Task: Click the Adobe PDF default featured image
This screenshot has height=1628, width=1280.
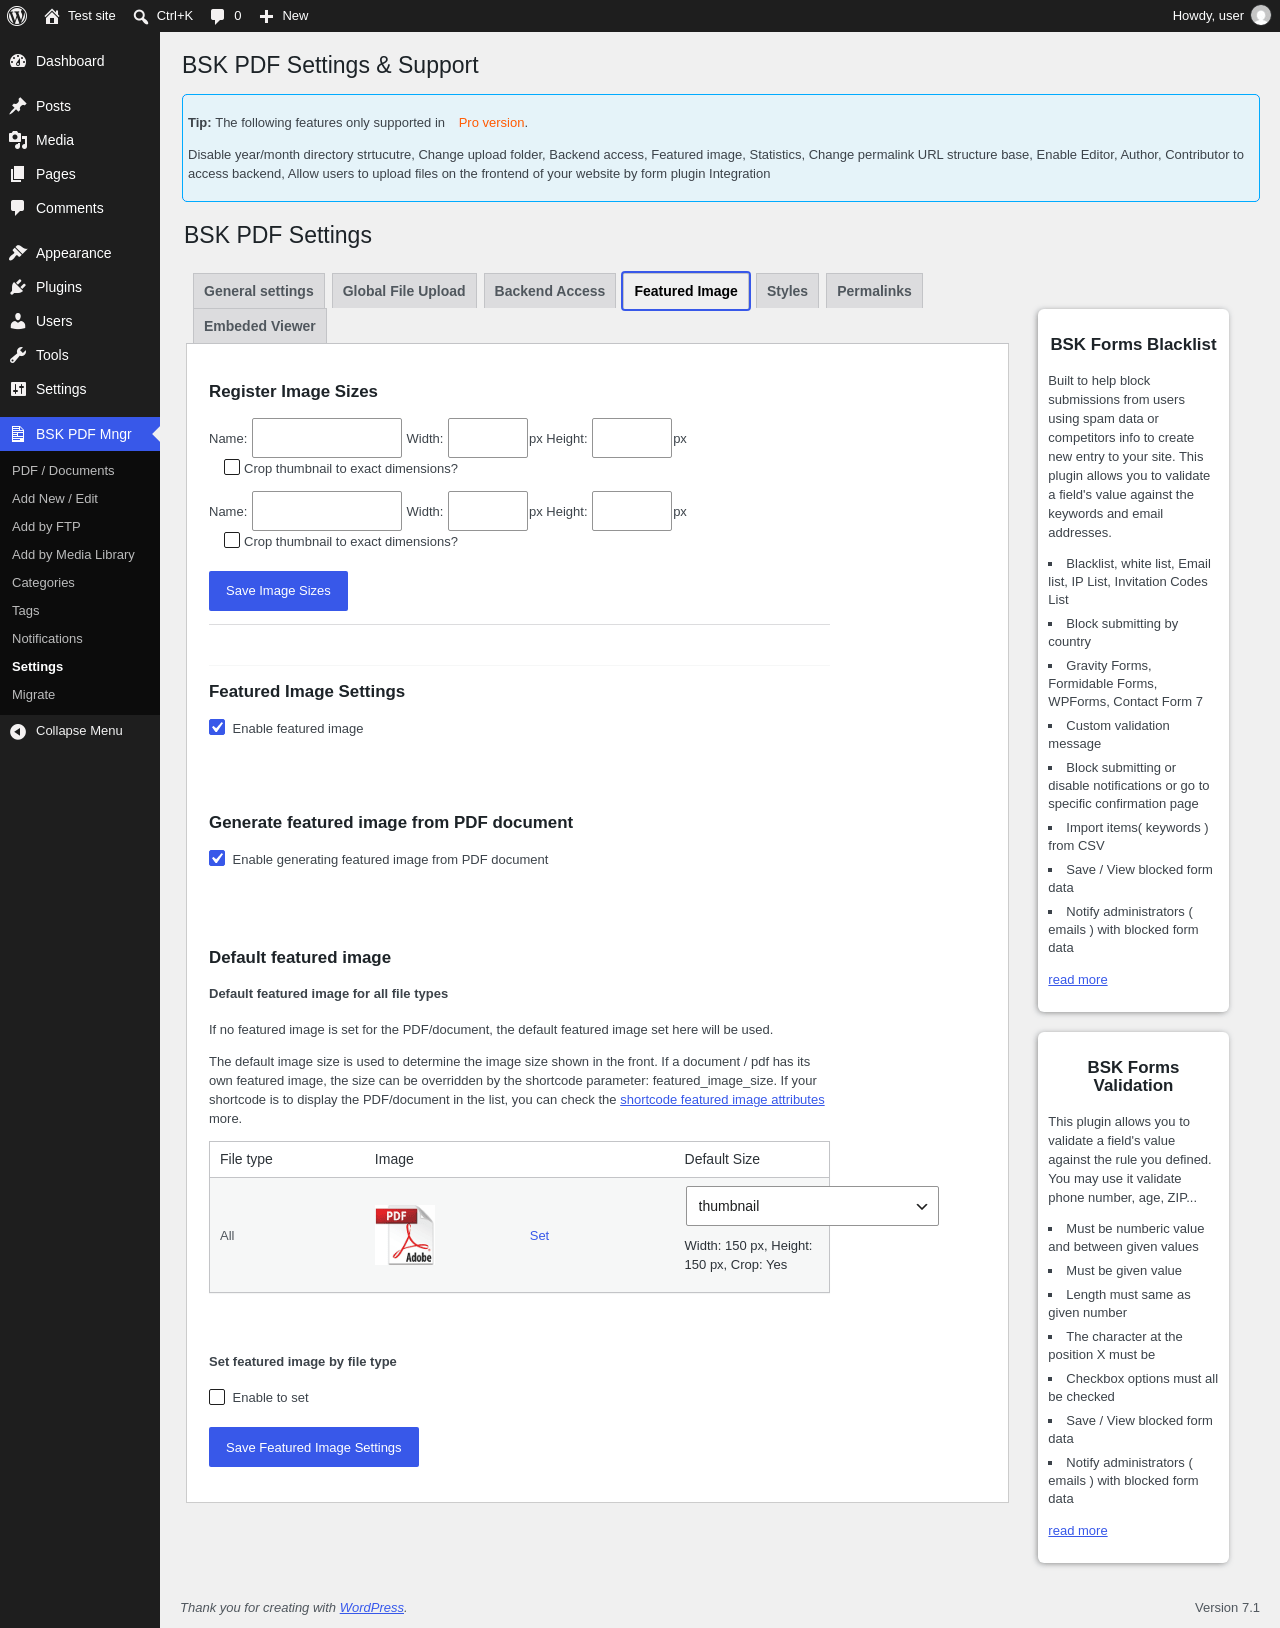Action: (x=405, y=1236)
